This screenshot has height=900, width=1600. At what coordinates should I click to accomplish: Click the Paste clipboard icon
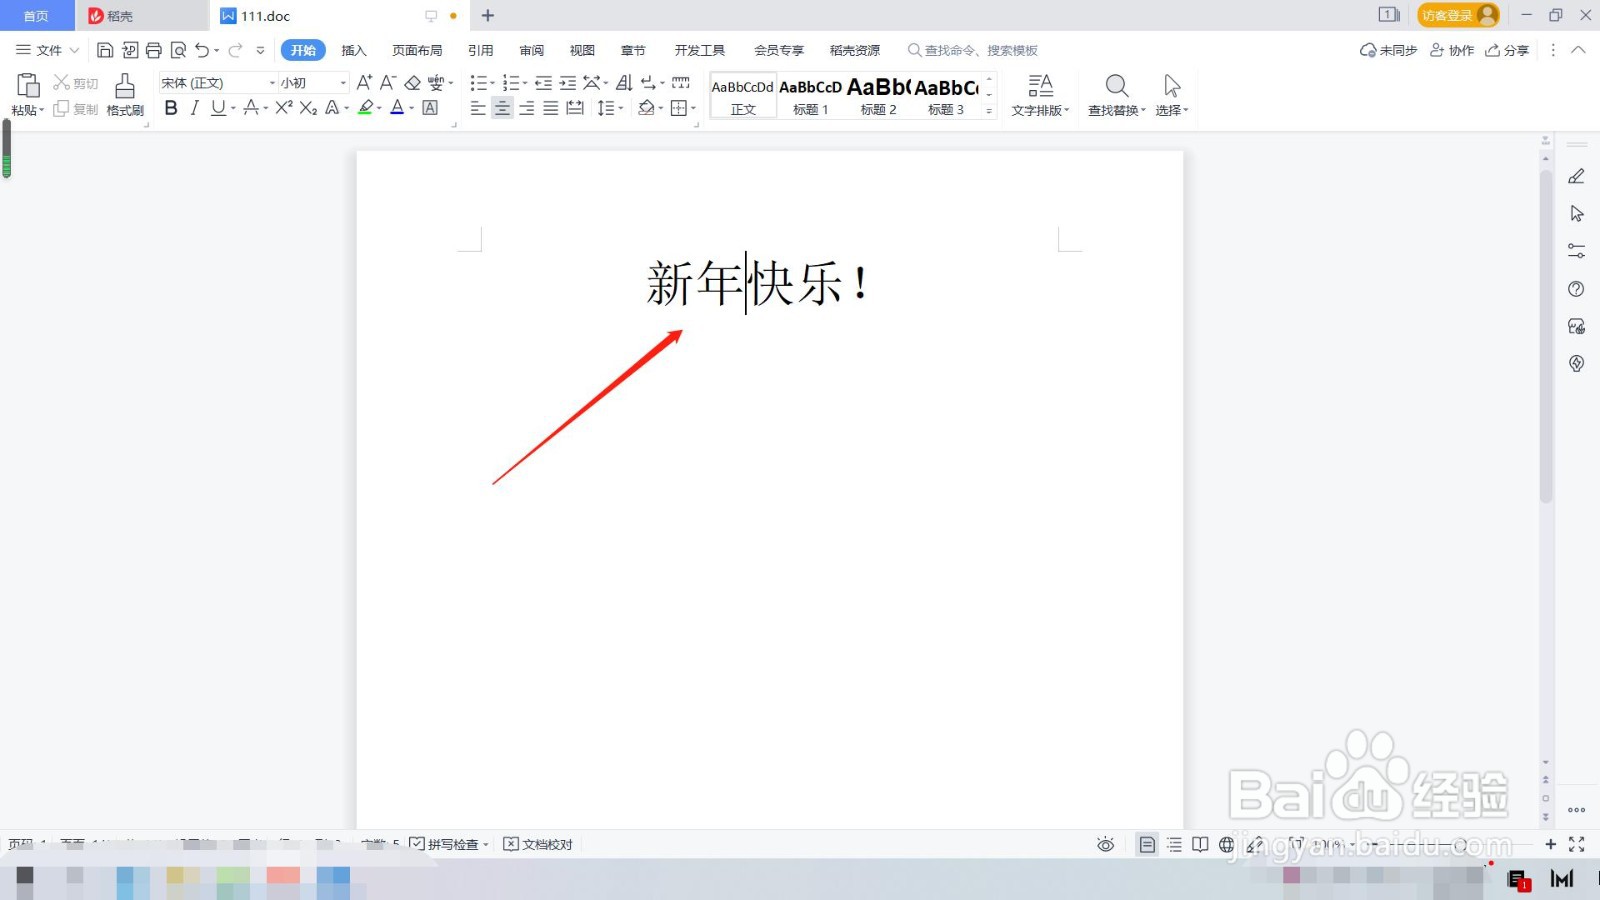(x=28, y=86)
